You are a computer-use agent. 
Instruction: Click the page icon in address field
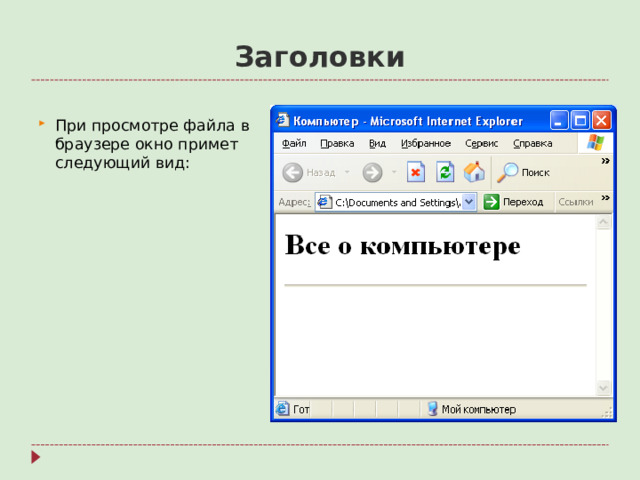pos(324,202)
